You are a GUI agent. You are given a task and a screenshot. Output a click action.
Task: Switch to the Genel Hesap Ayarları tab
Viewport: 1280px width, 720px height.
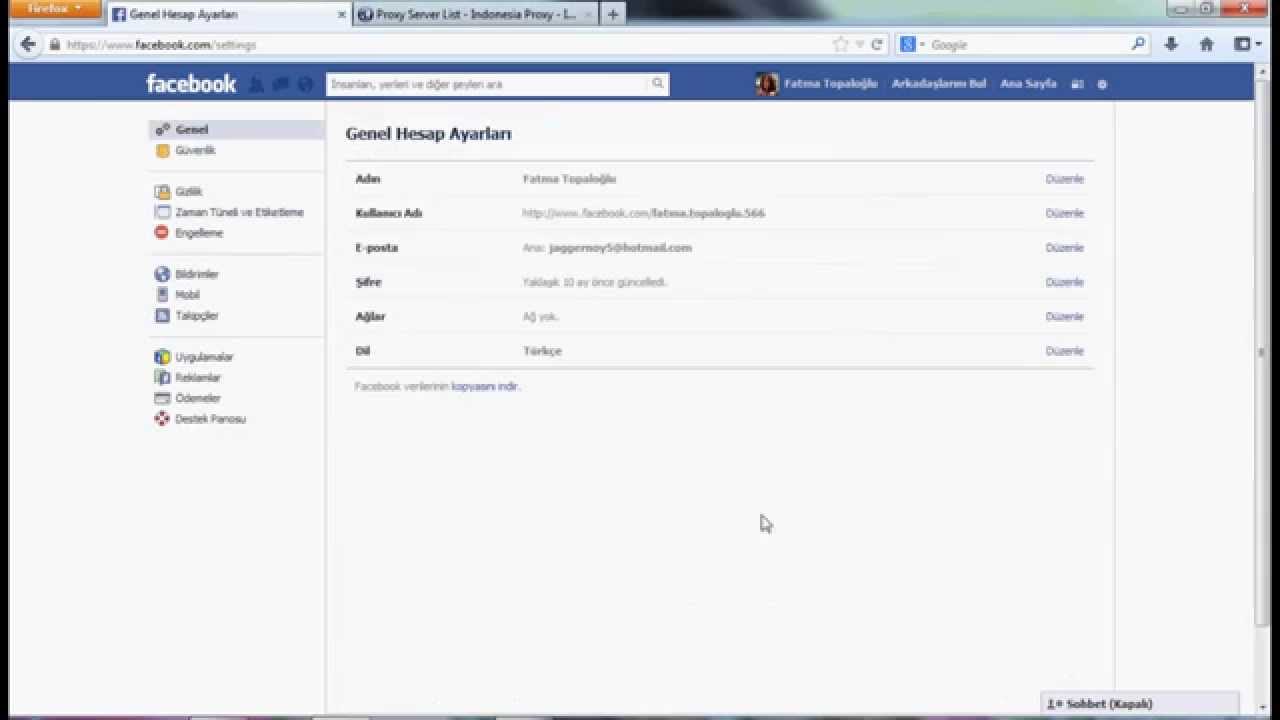(x=228, y=14)
